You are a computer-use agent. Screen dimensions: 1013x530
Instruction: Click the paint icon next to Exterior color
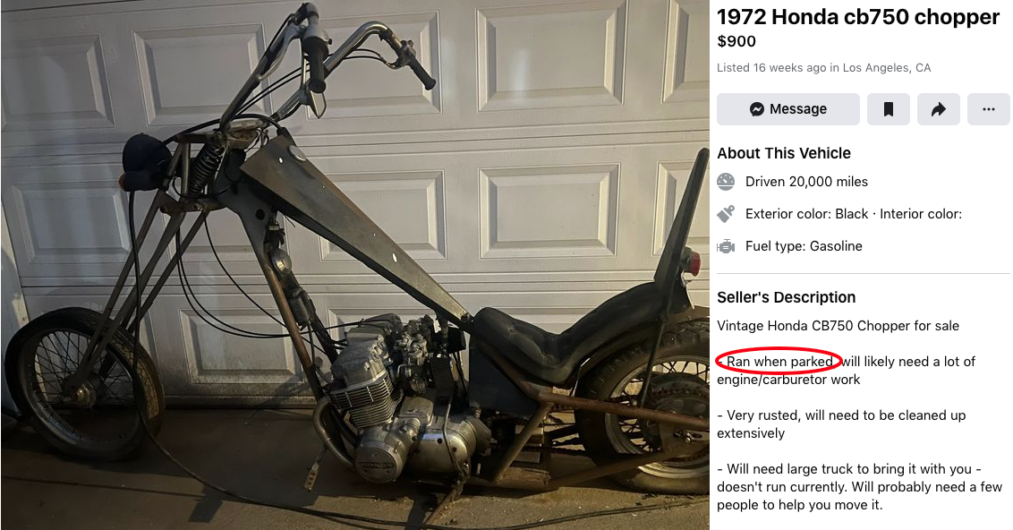coord(726,214)
